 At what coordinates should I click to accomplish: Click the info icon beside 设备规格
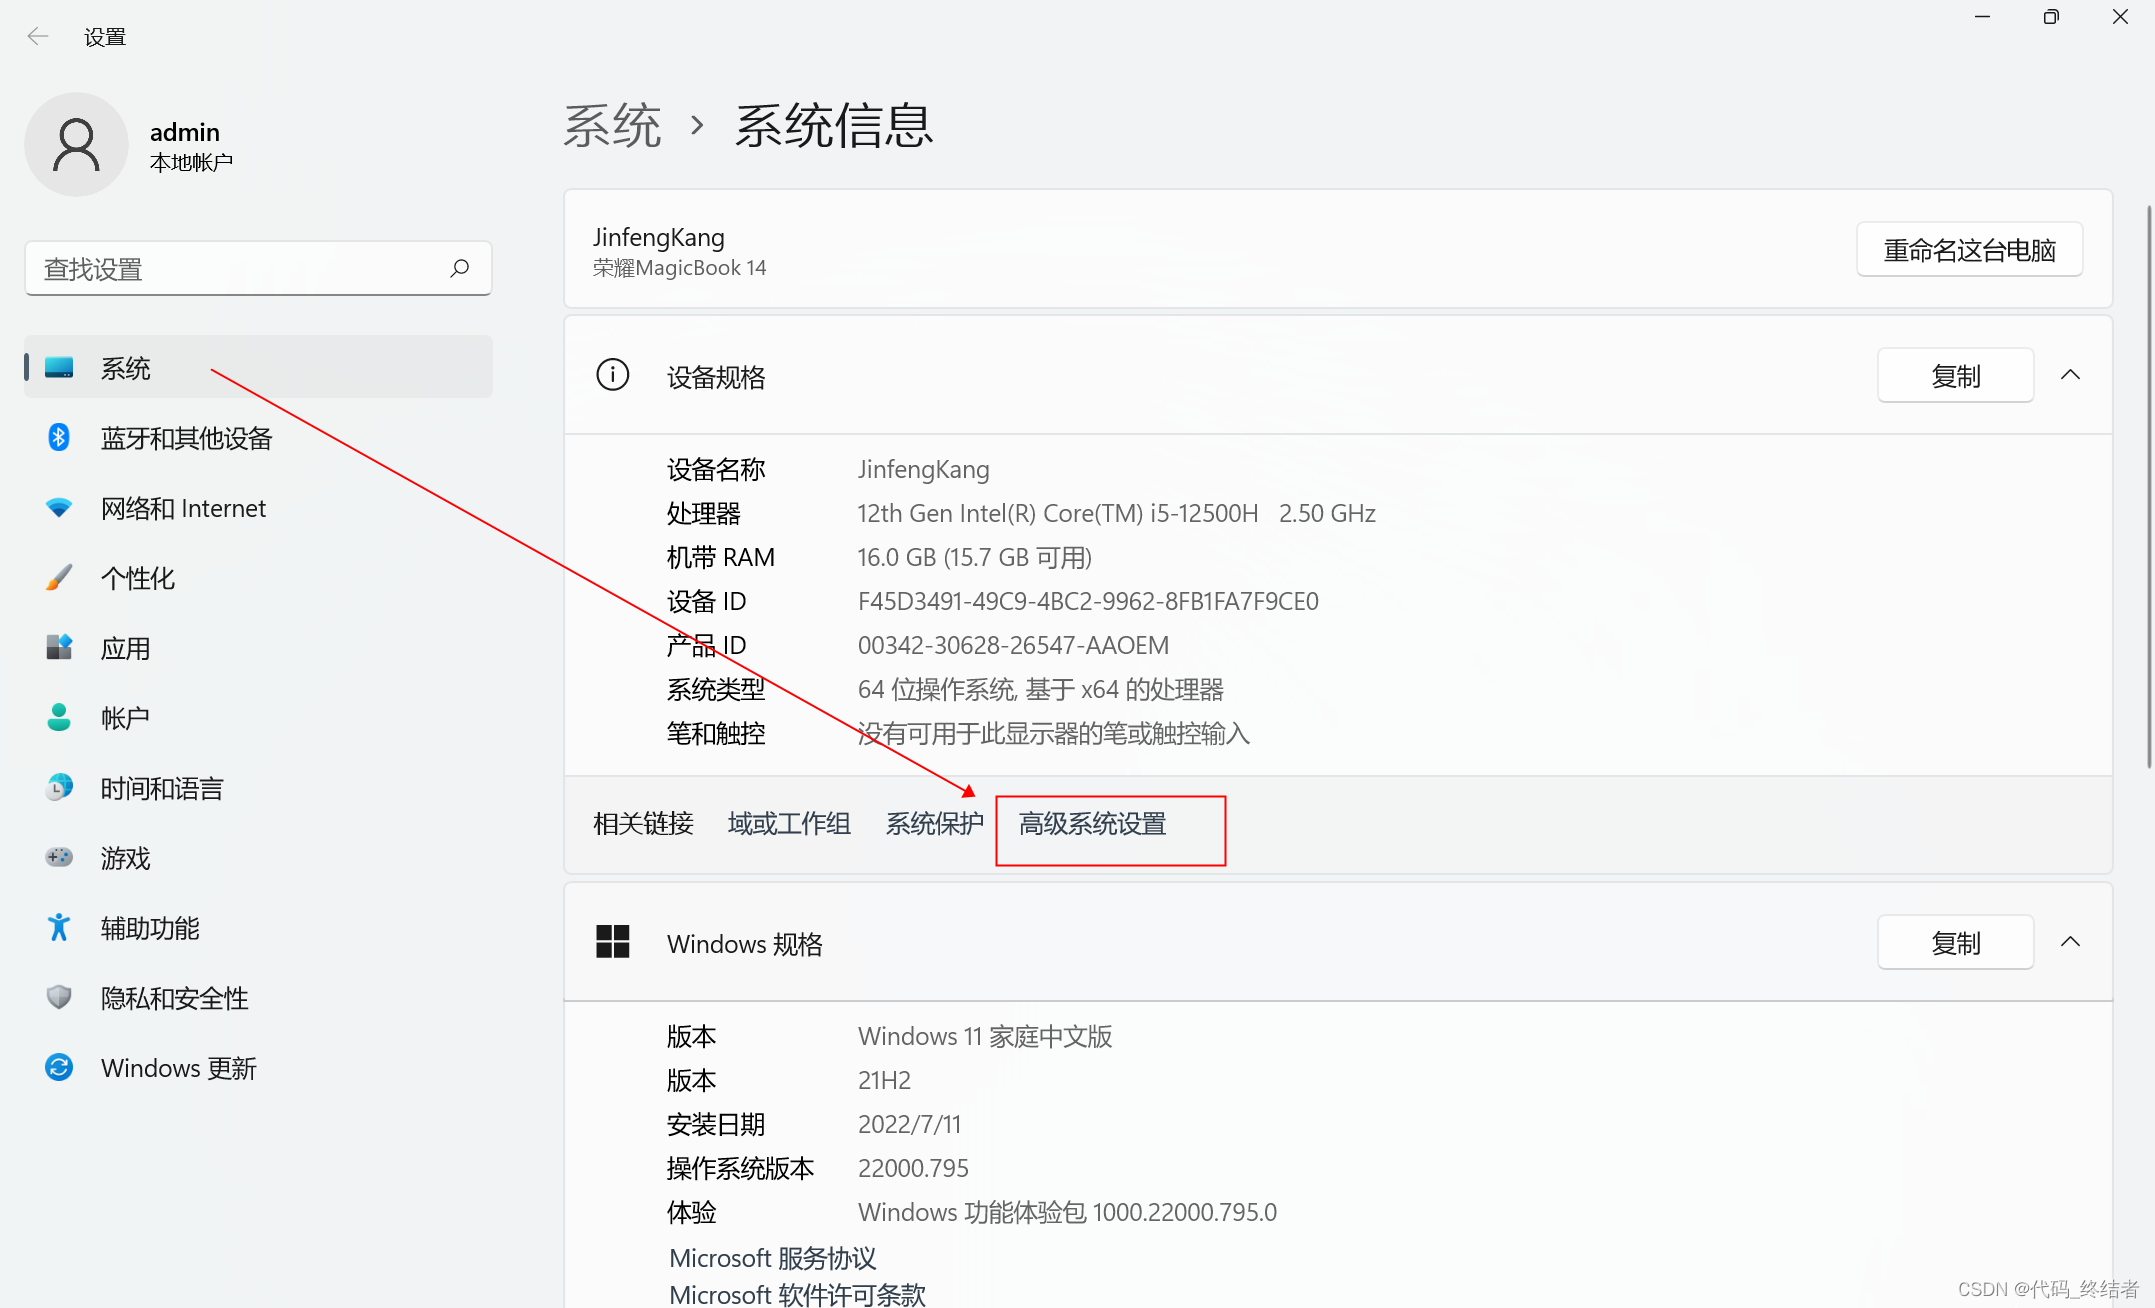click(x=613, y=375)
